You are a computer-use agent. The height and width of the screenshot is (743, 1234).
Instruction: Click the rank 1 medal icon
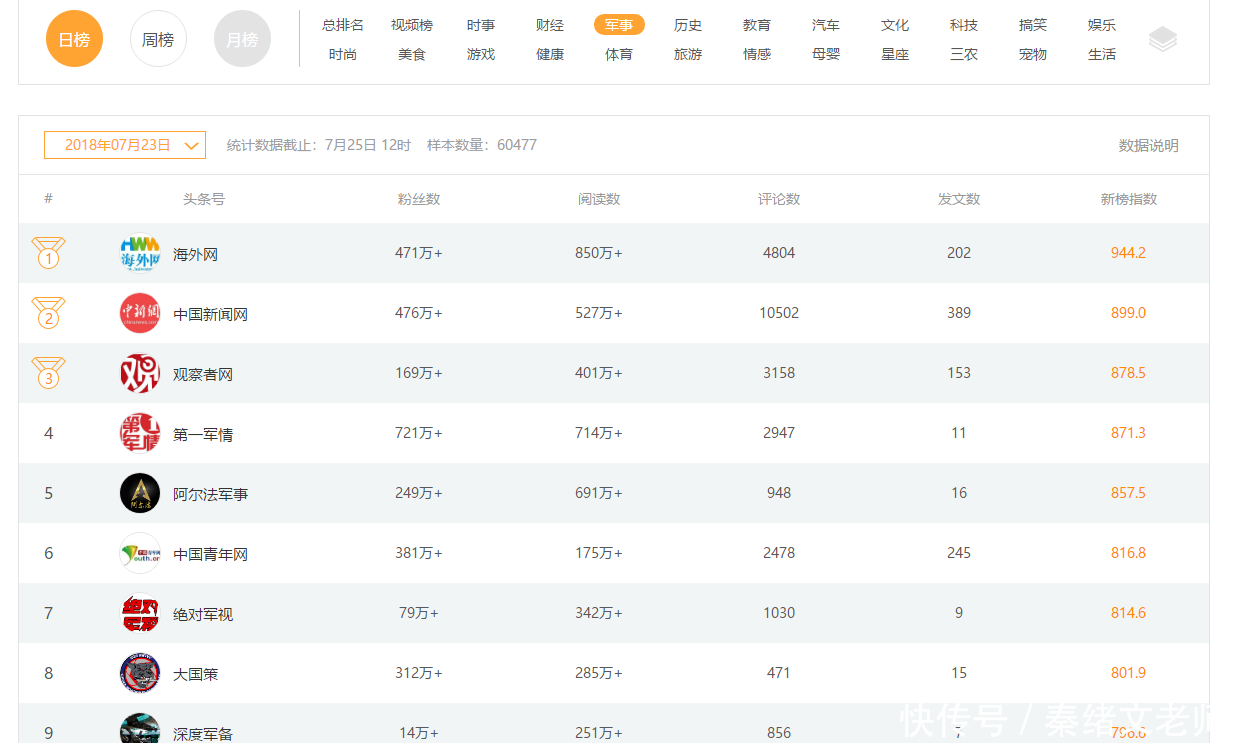48,253
